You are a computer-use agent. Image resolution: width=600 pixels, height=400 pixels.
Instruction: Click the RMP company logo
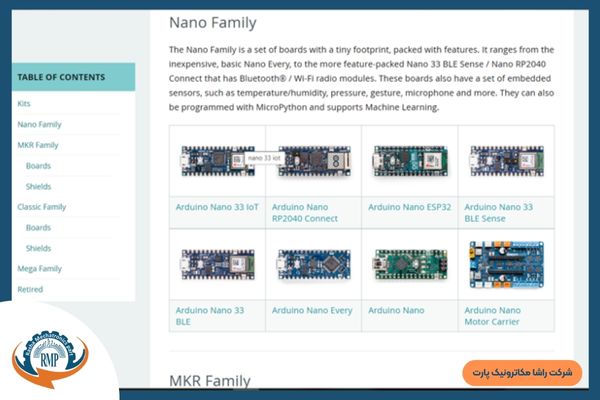pos(50,355)
